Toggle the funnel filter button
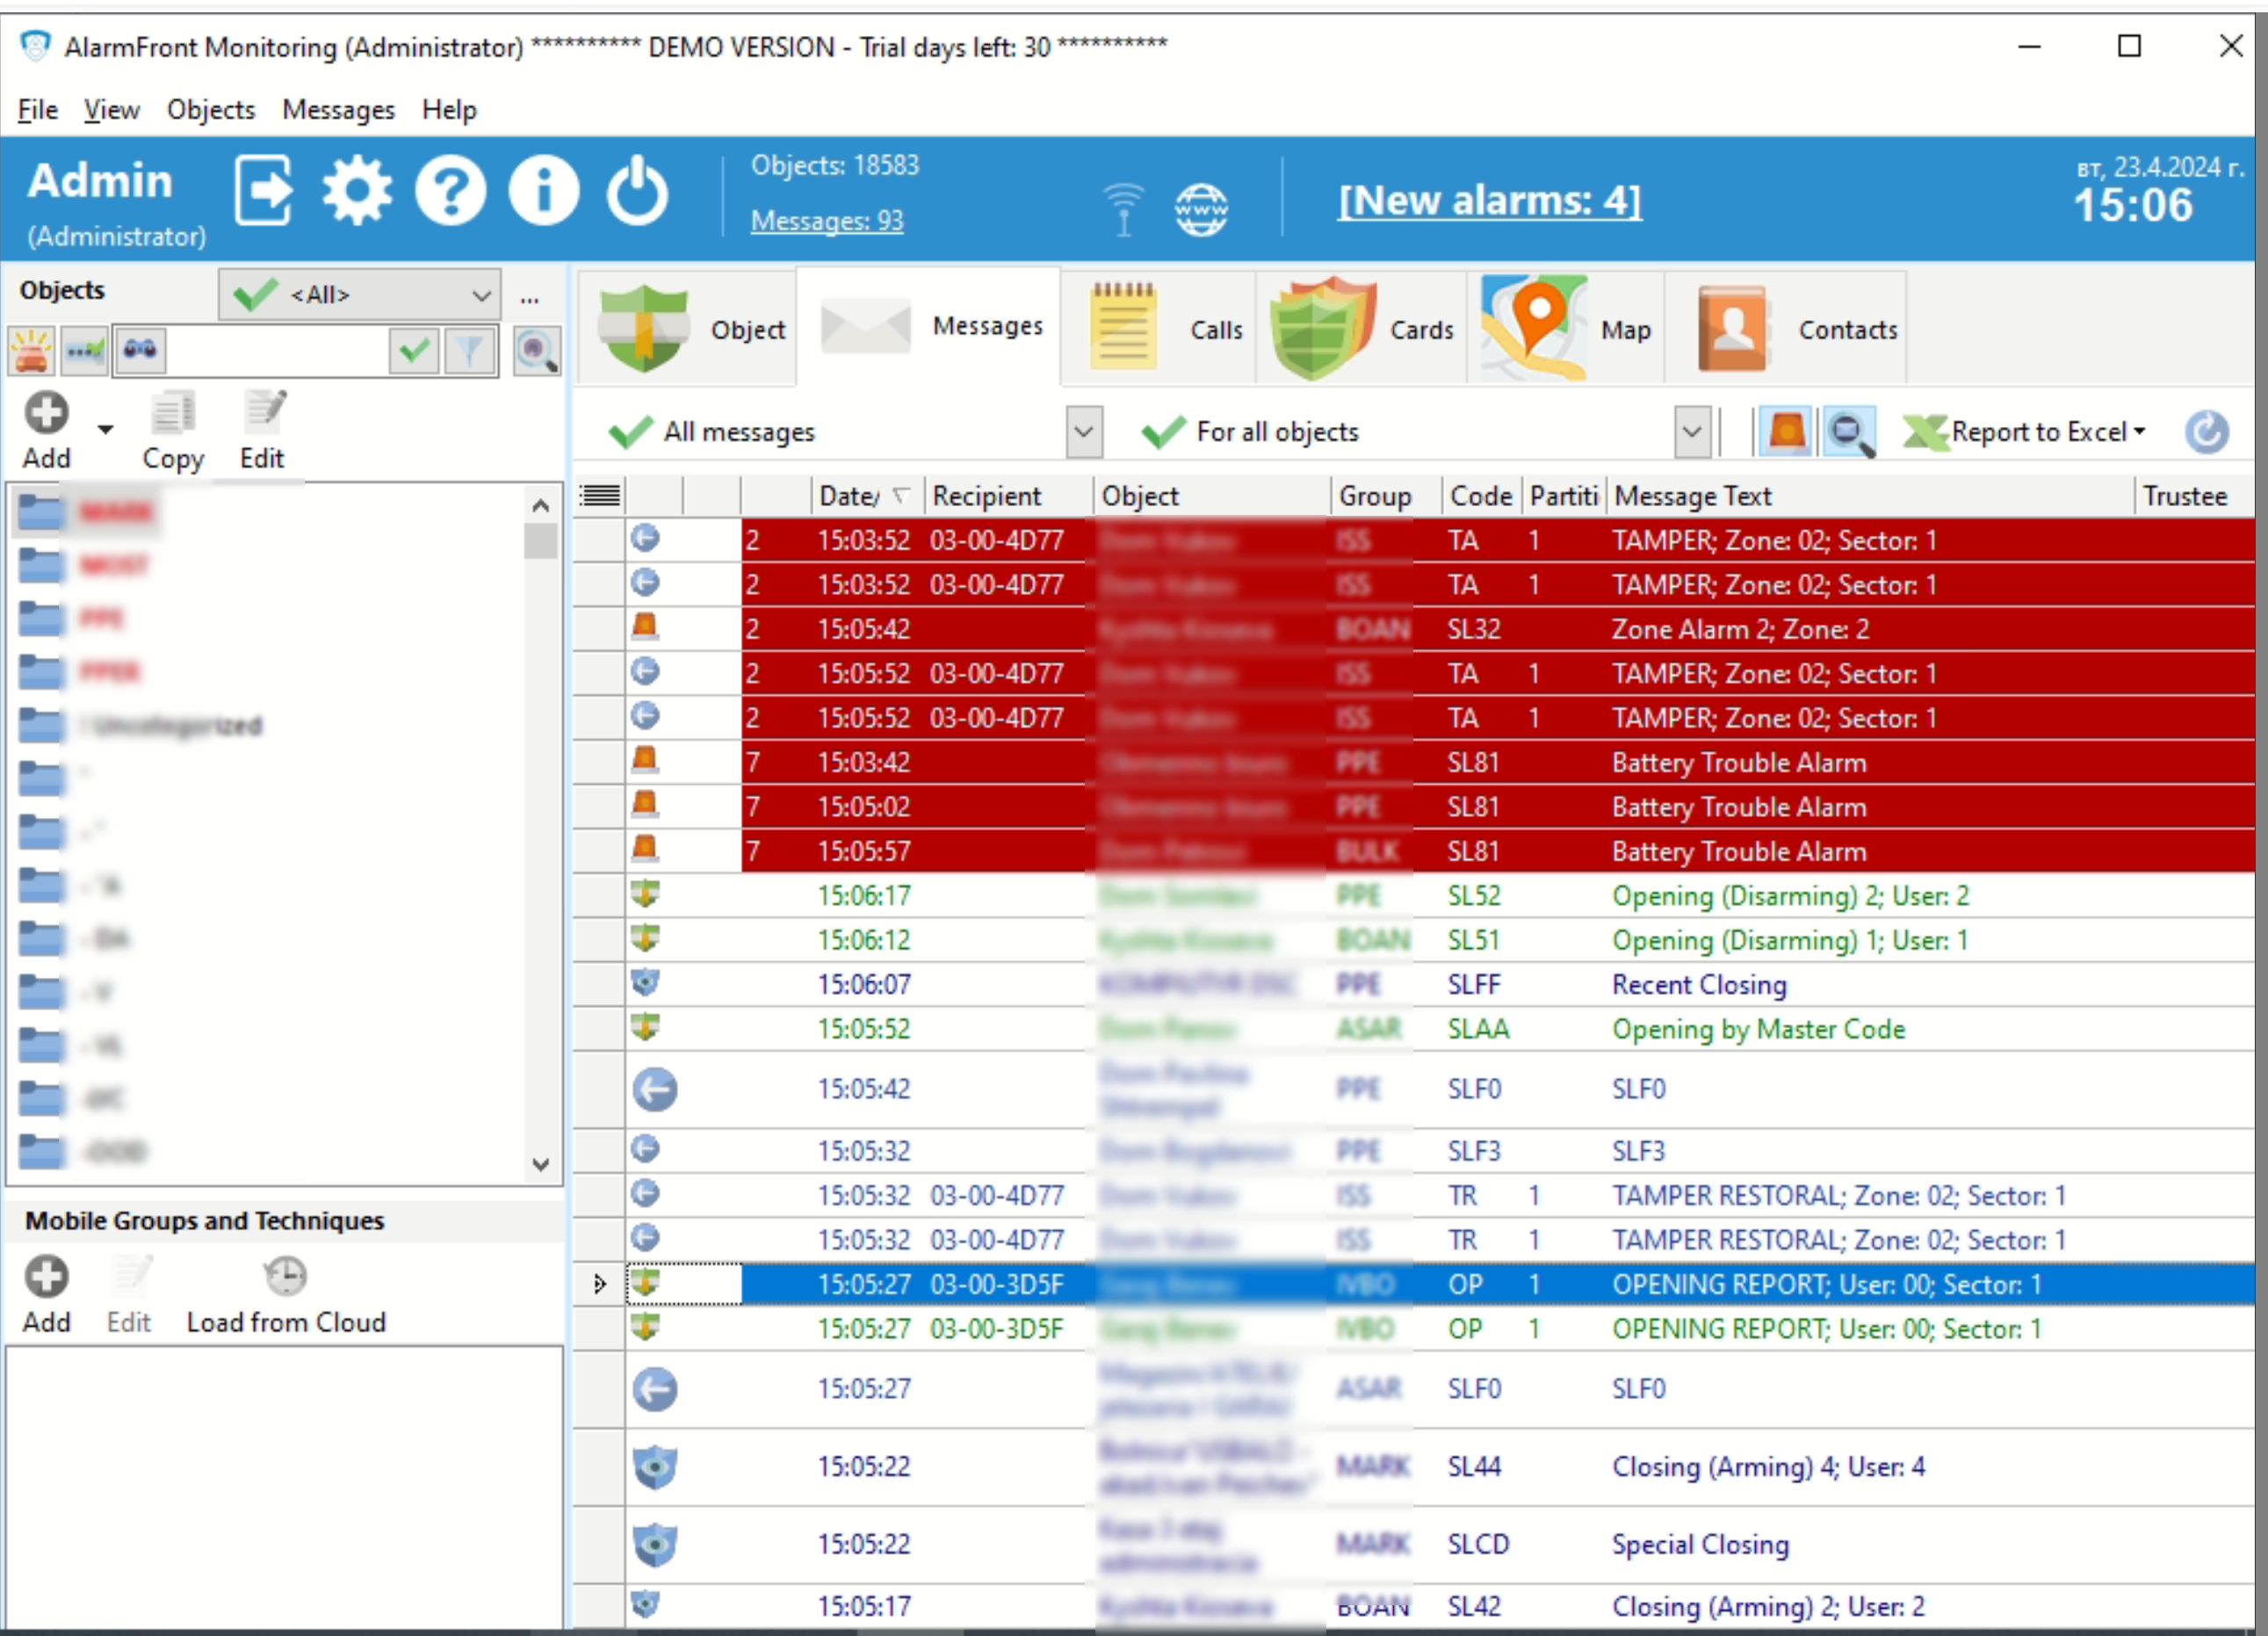This screenshot has height=1636, width=2268. click(x=469, y=351)
